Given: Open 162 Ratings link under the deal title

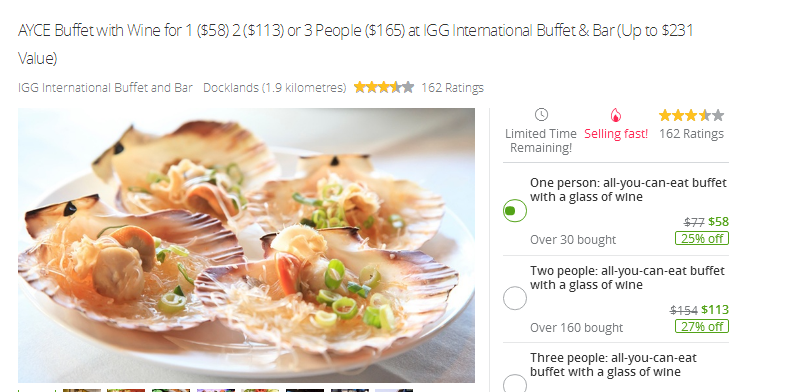Looking at the screenshot, I should tap(452, 88).
